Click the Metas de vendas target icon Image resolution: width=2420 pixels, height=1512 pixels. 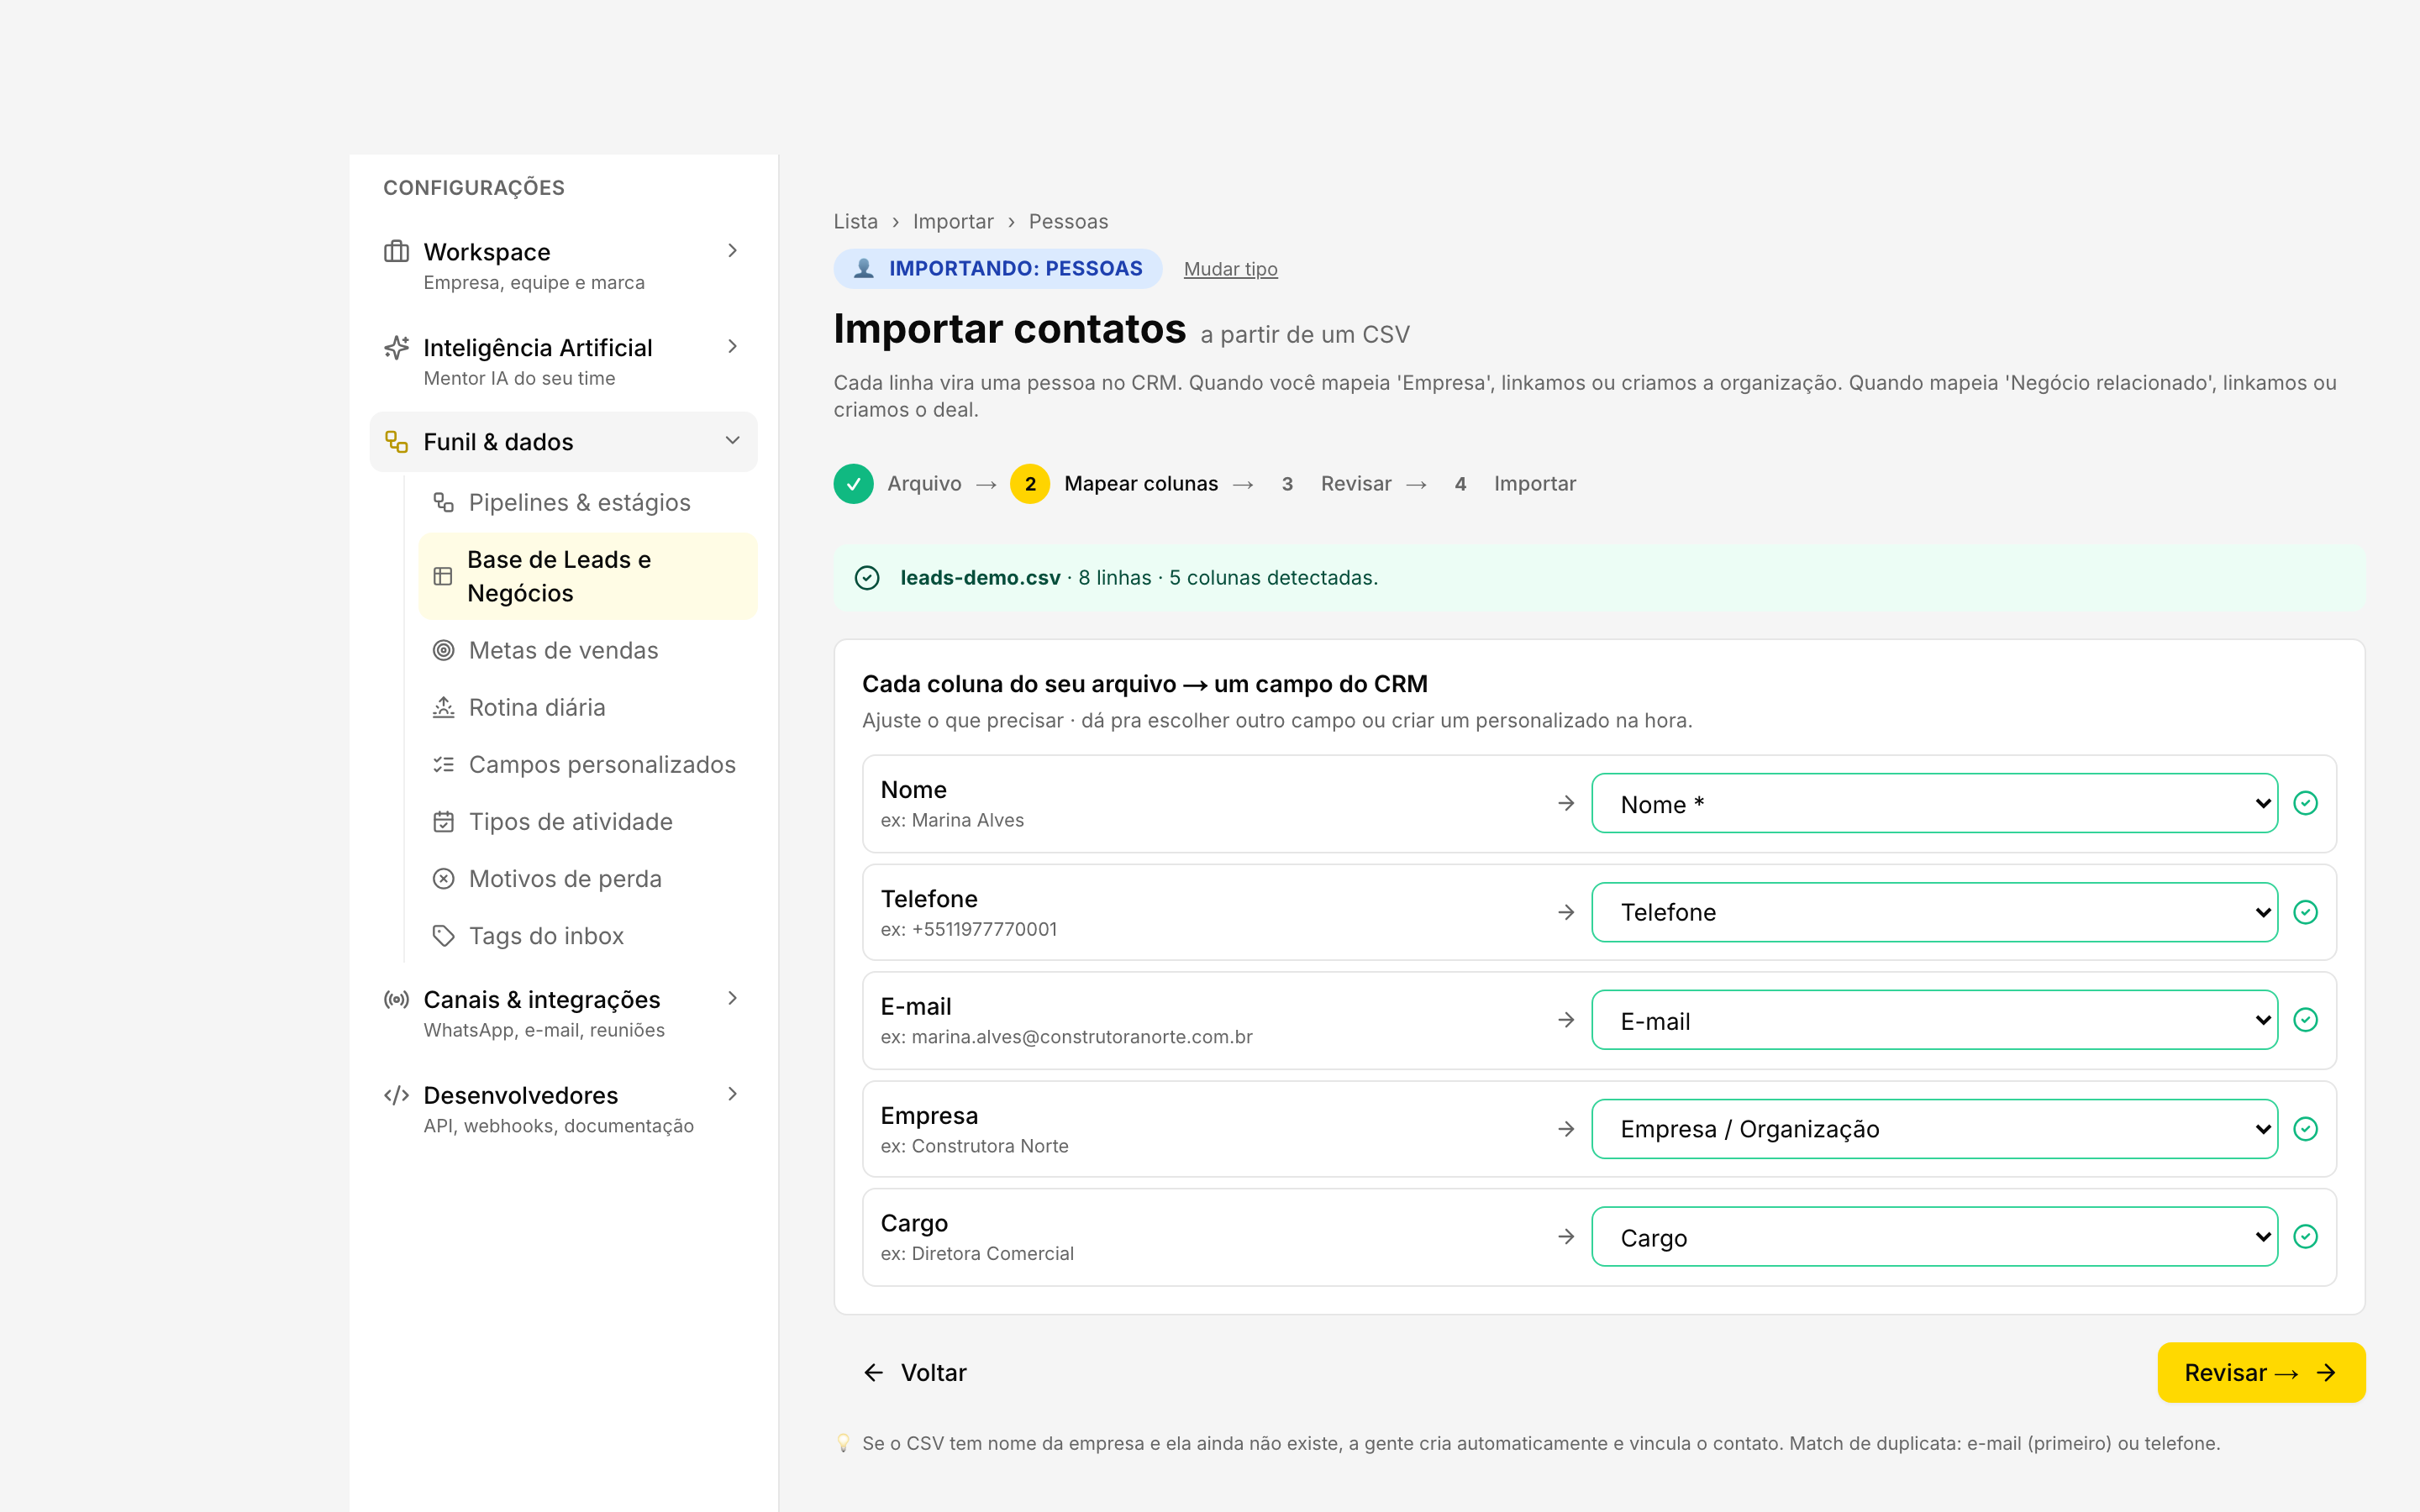pos(443,650)
